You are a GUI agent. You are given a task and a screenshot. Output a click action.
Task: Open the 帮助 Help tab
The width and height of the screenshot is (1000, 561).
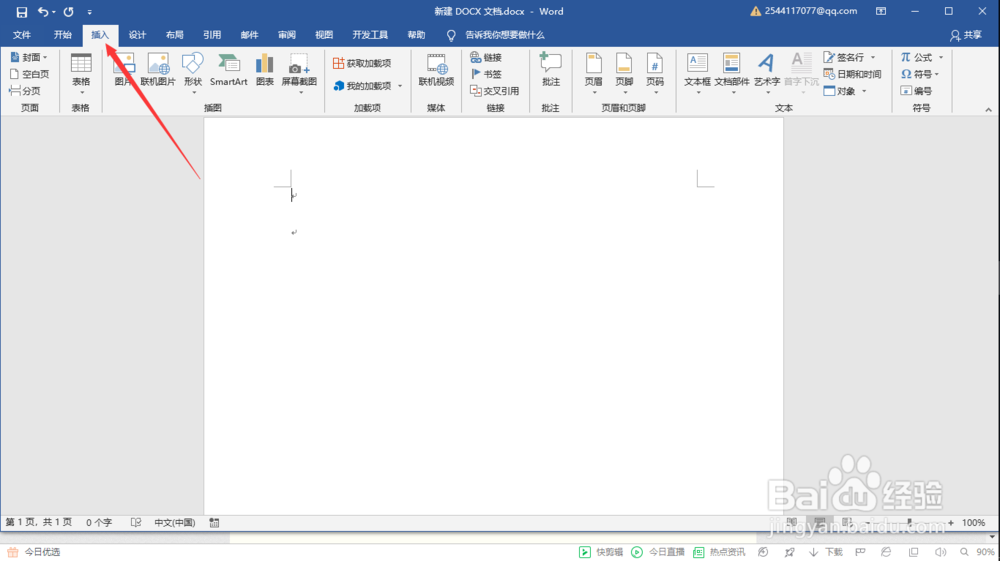(x=416, y=35)
